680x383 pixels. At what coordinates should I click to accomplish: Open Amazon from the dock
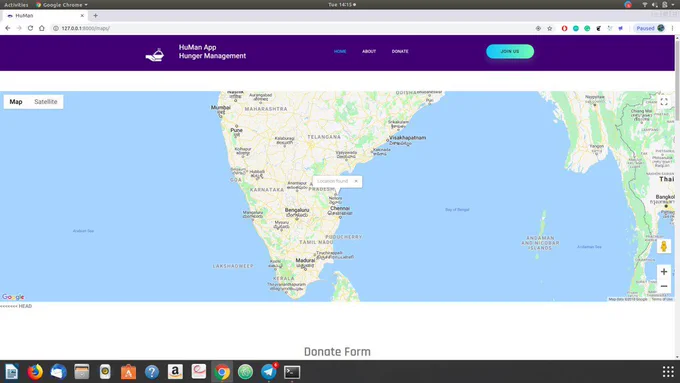(175, 372)
